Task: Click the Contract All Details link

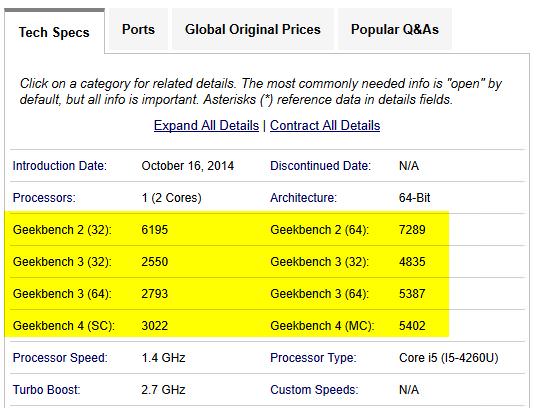Action: [x=325, y=125]
